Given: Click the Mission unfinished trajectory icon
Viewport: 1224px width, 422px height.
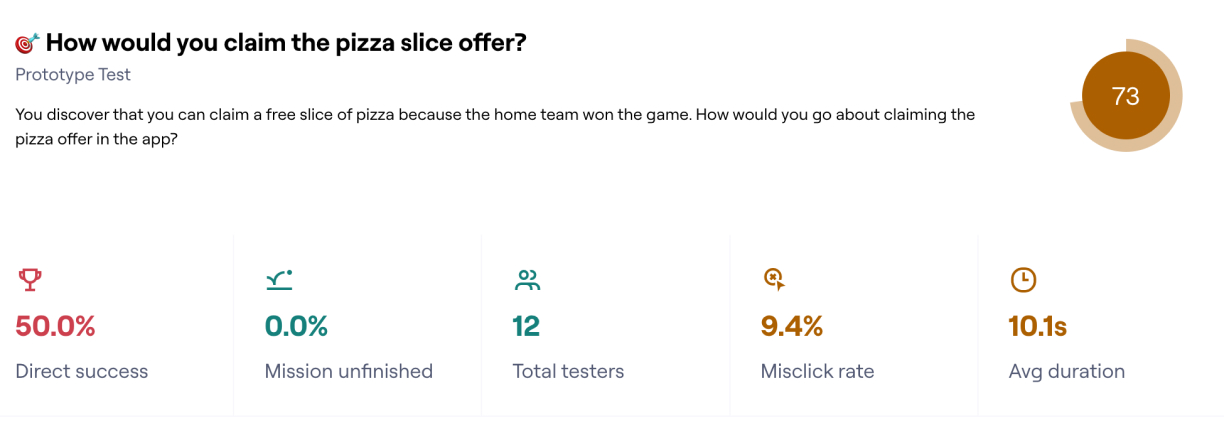Looking at the screenshot, I should [x=278, y=280].
